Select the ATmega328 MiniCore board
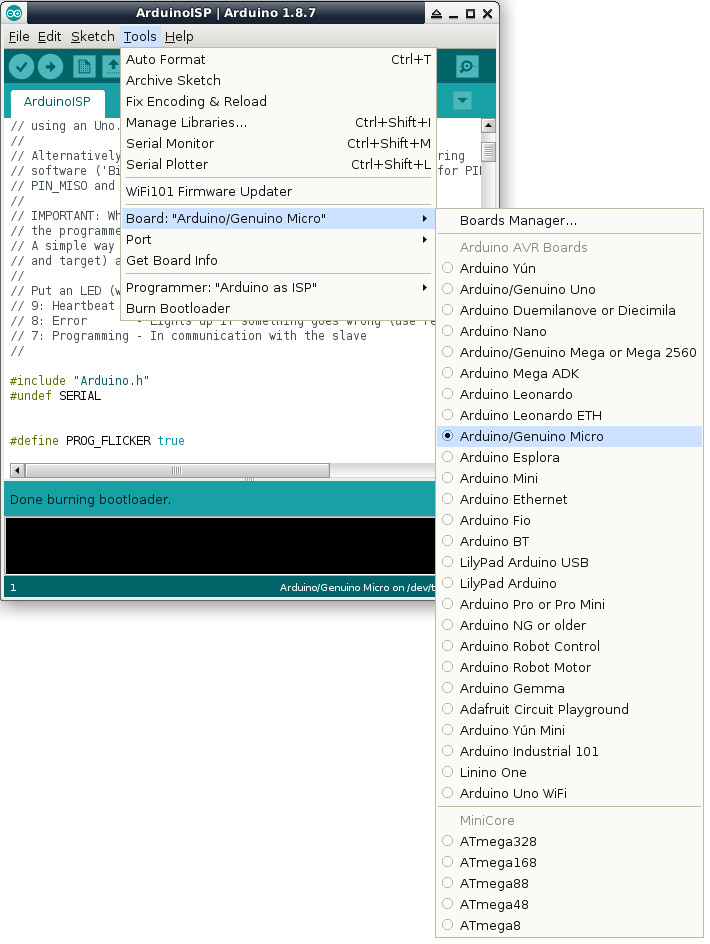The image size is (710, 944). click(x=569, y=842)
